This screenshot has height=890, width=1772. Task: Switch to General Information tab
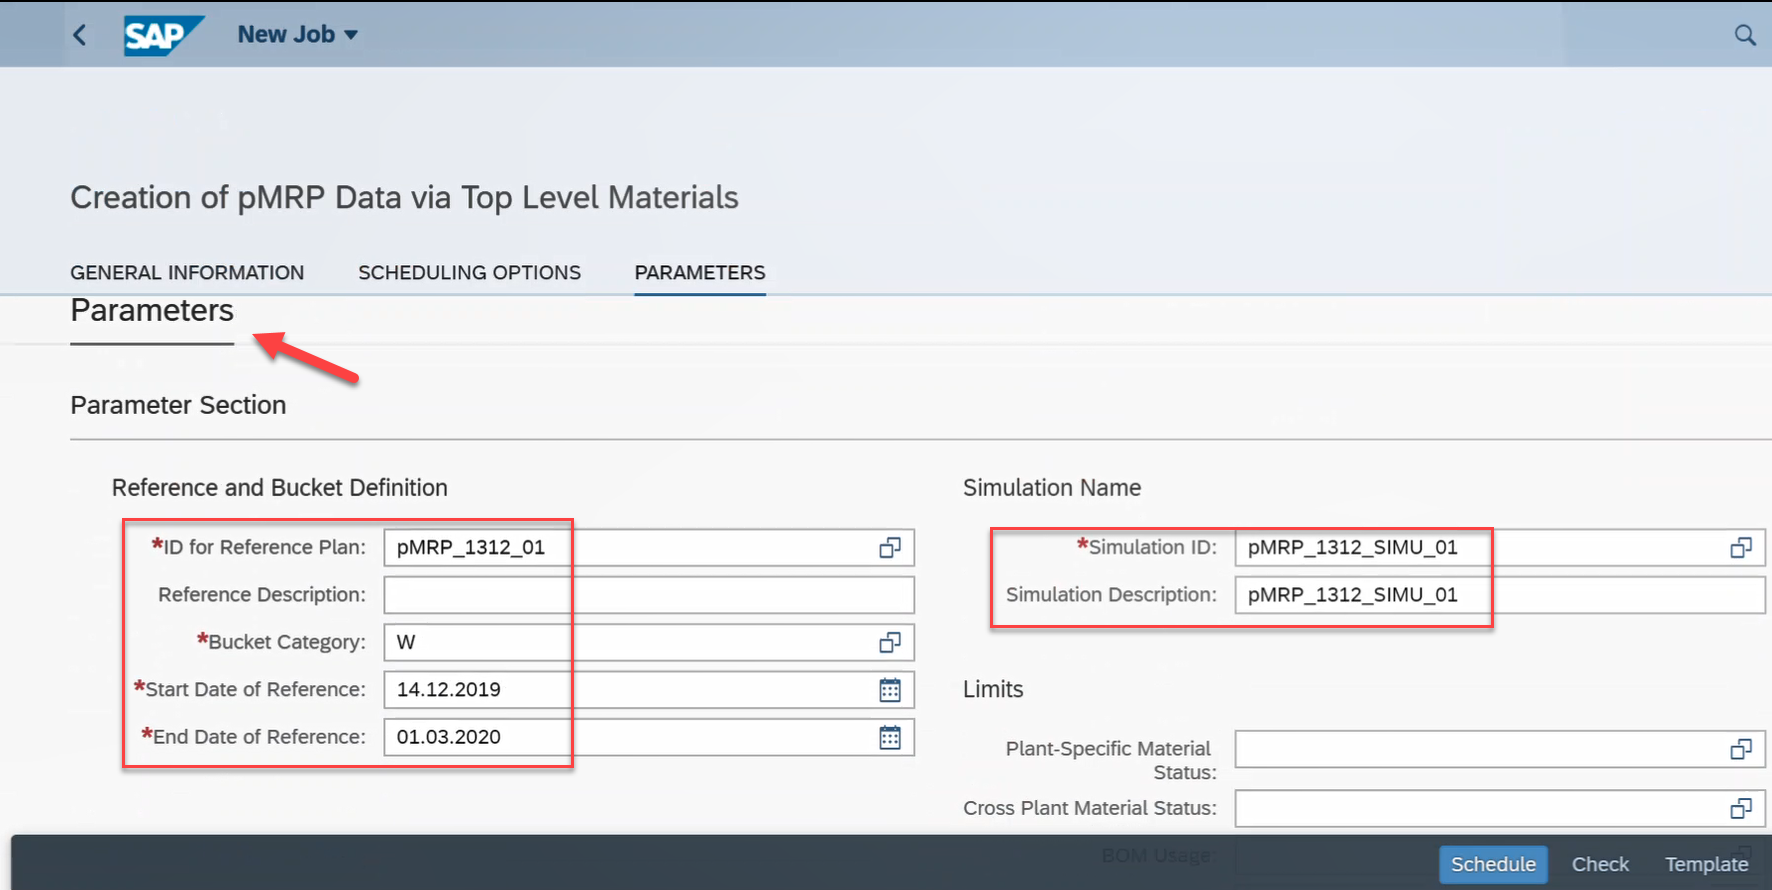pos(187,273)
